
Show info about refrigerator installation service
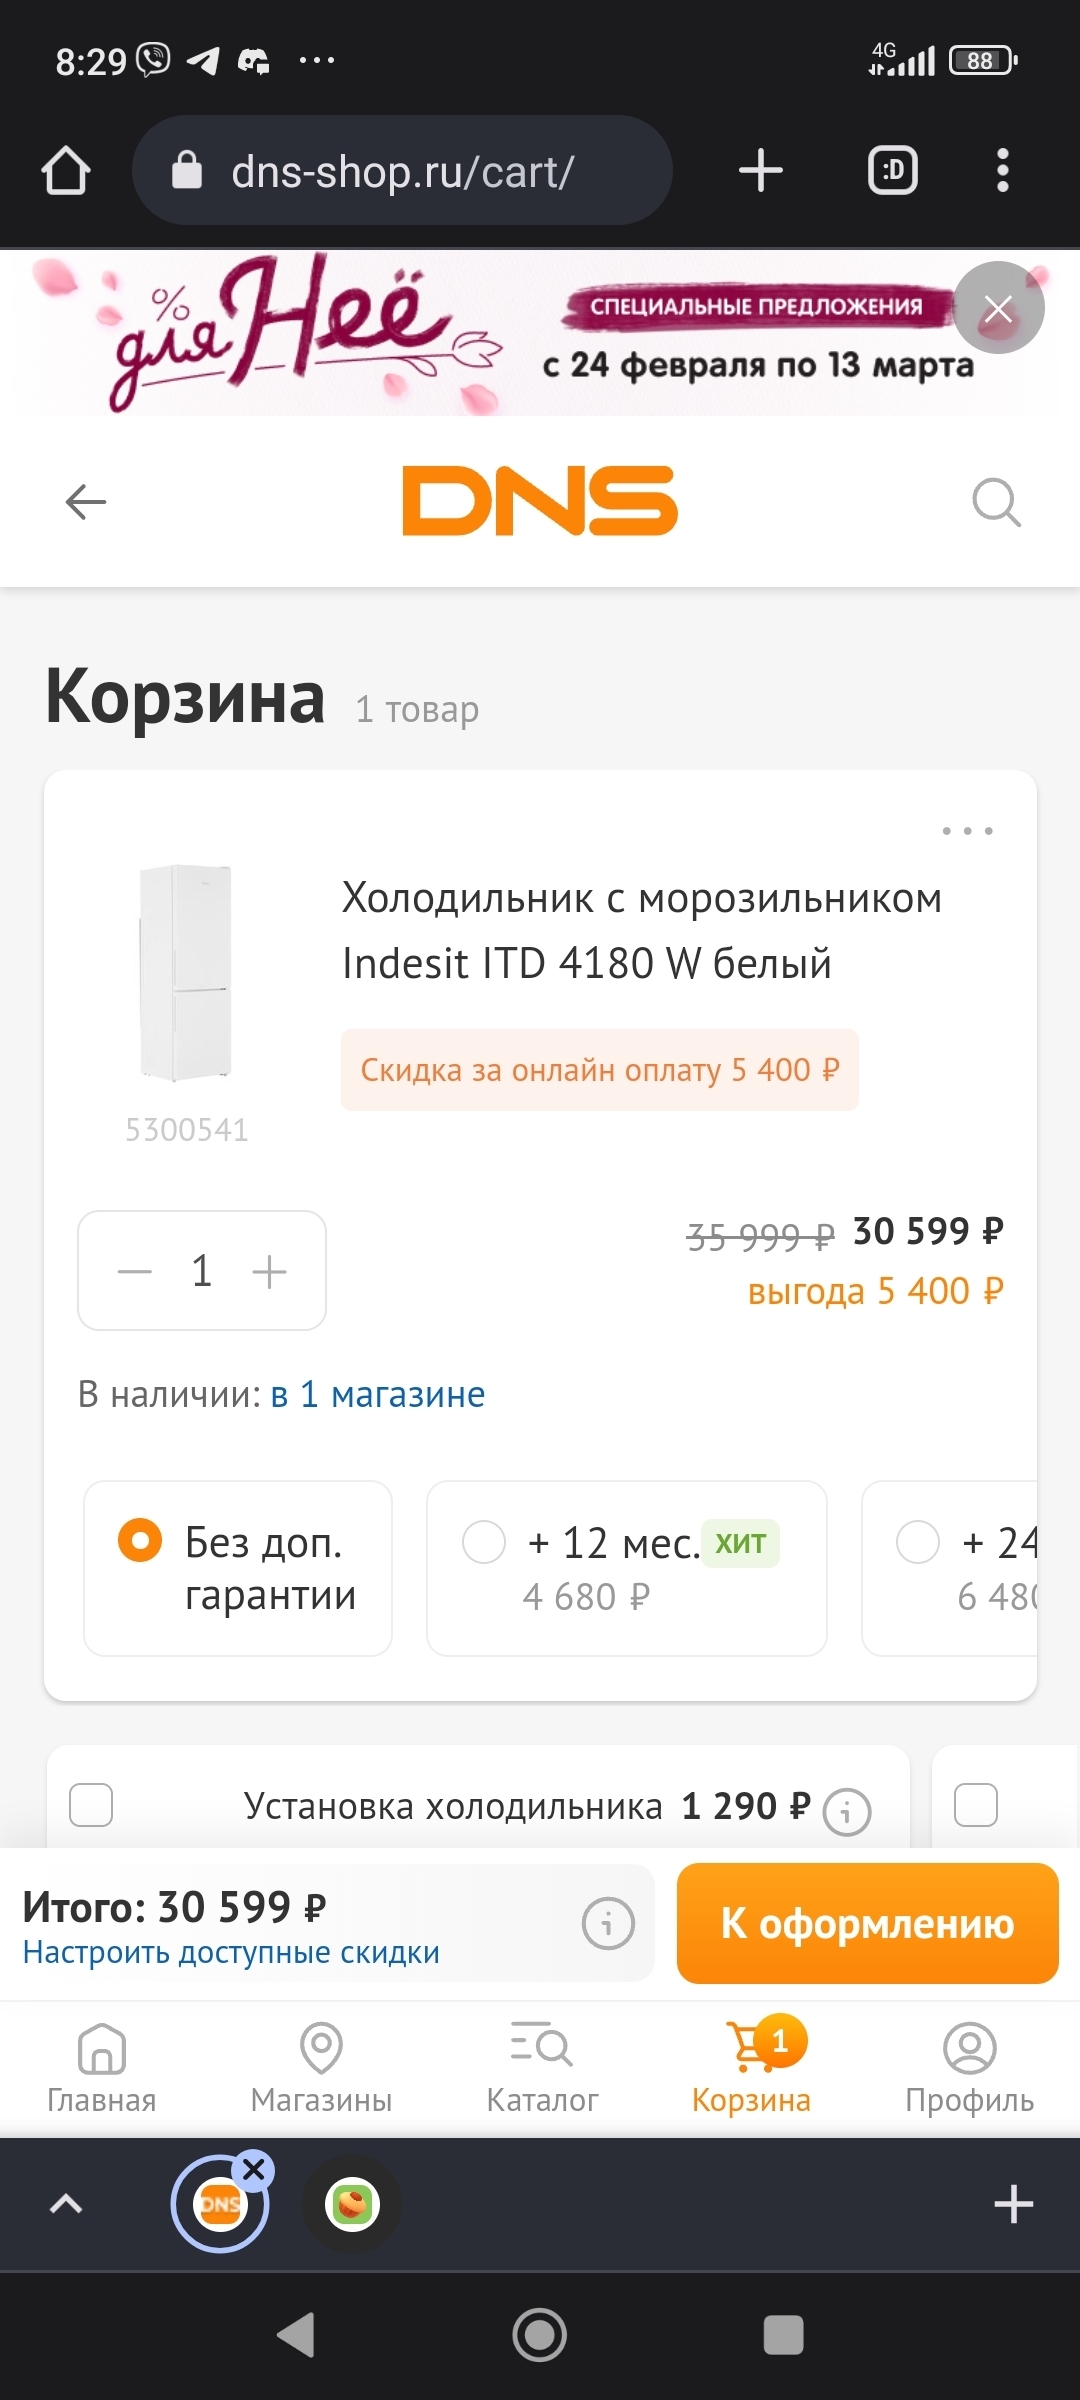coord(846,1811)
